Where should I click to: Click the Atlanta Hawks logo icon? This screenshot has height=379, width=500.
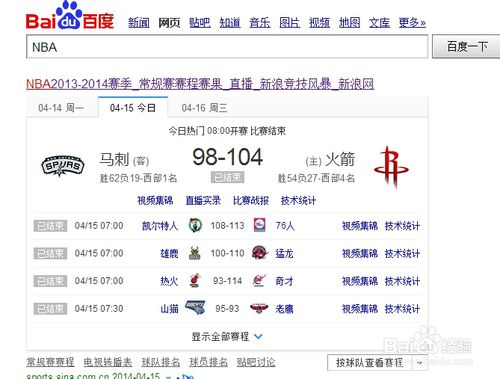click(259, 308)
